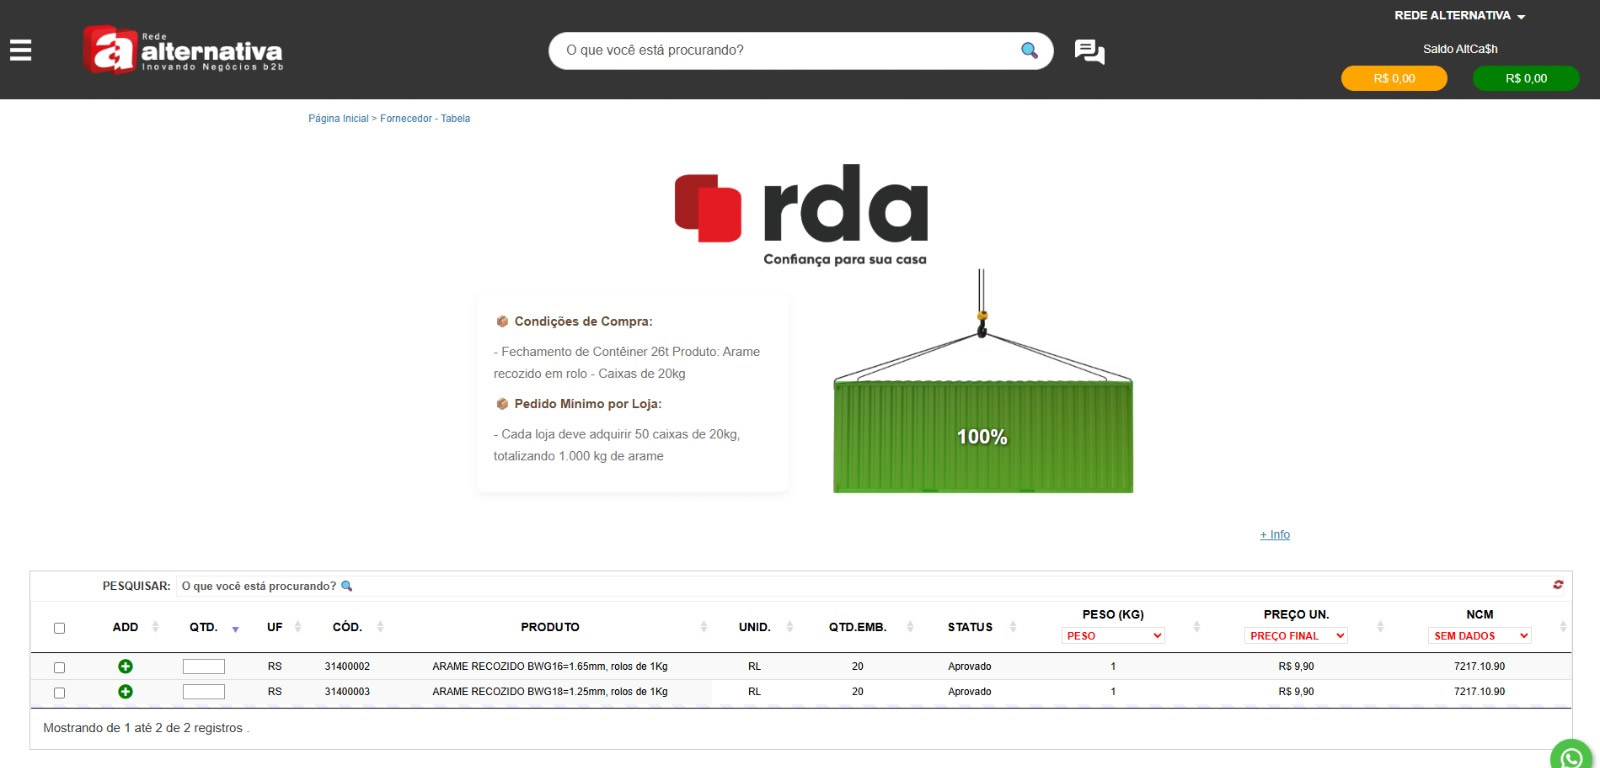
Task: Open the PREÇO FINAL dropdown
Action: click(1296, 636)
